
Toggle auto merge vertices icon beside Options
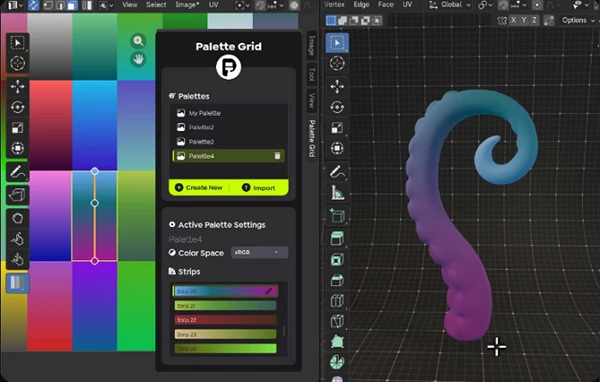549,20
